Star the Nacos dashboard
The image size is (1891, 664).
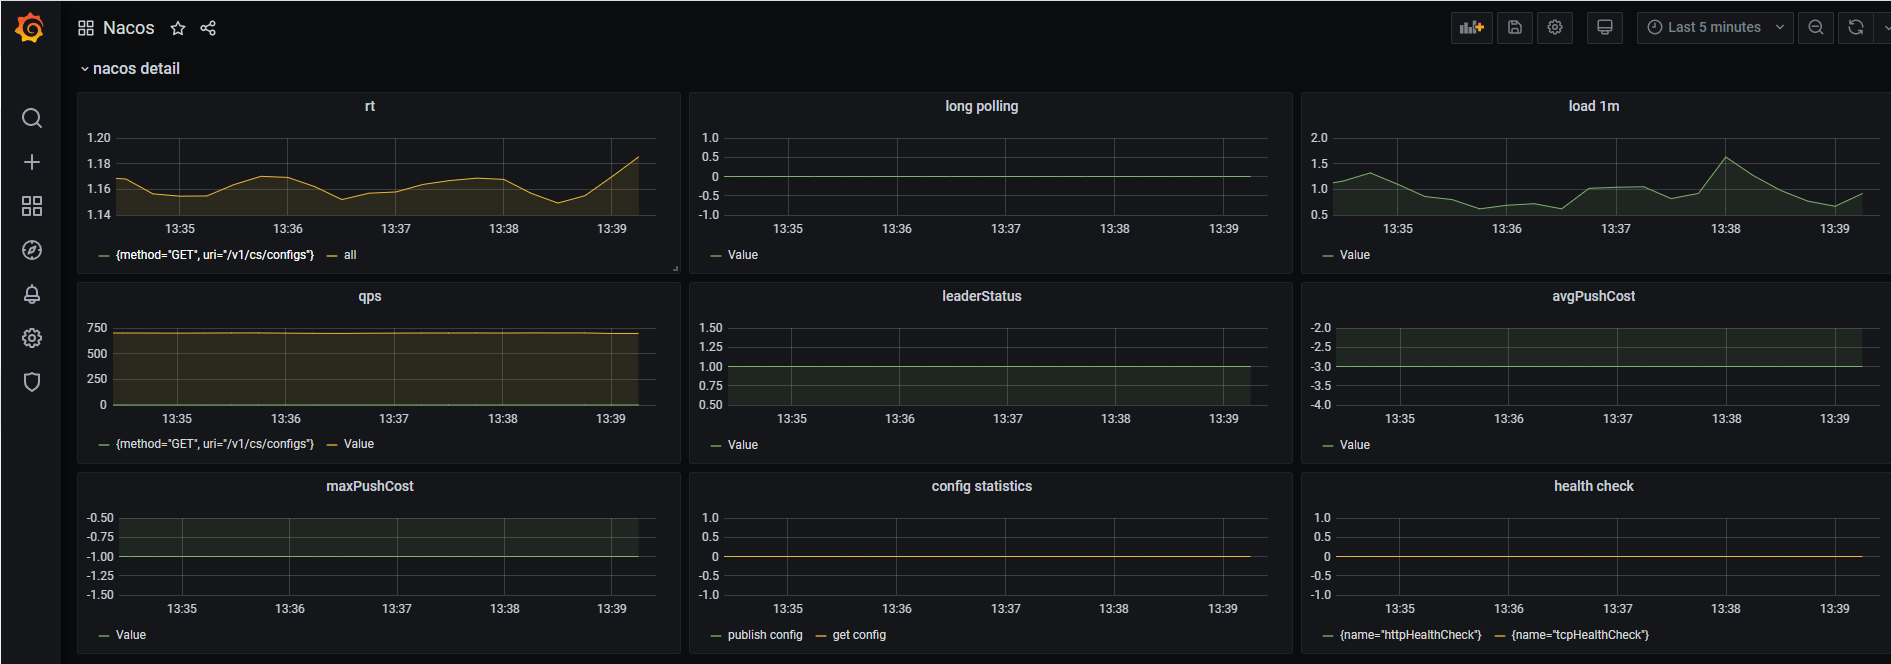(178, 28)
